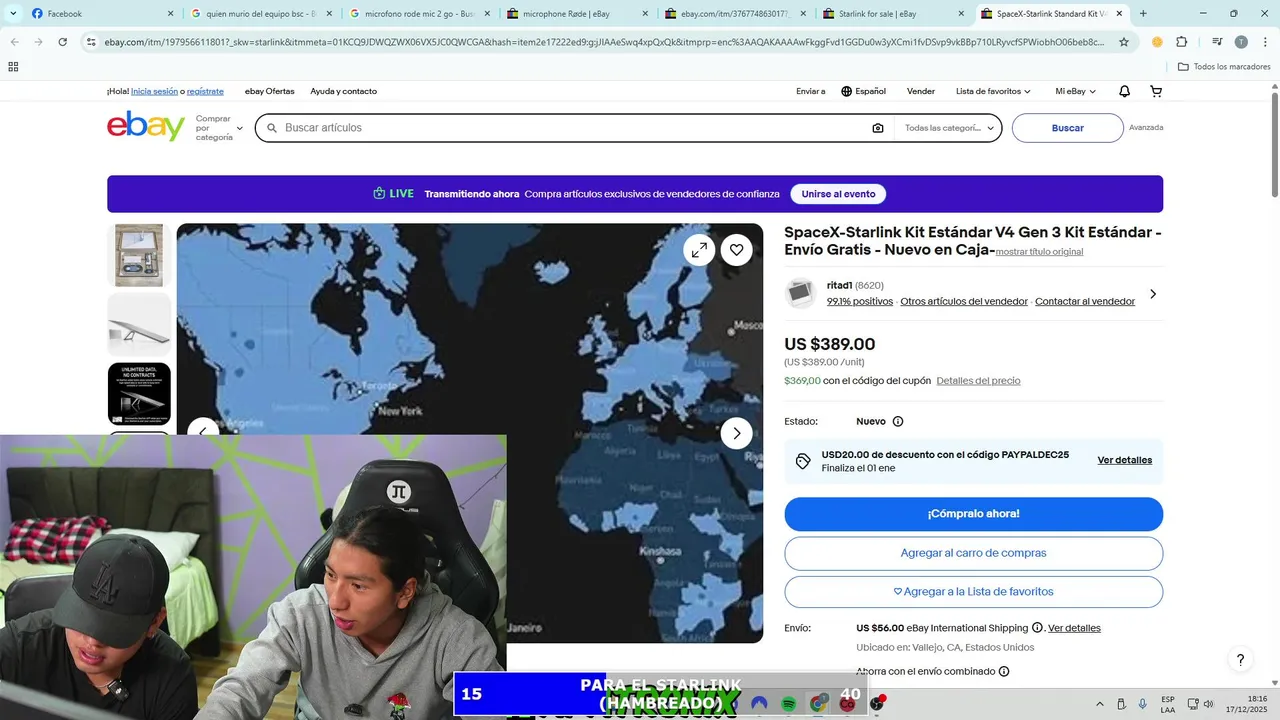Open Chrome apps grid in bookmarks bar
Screen dimensions: 1280x720
[13, 67]
